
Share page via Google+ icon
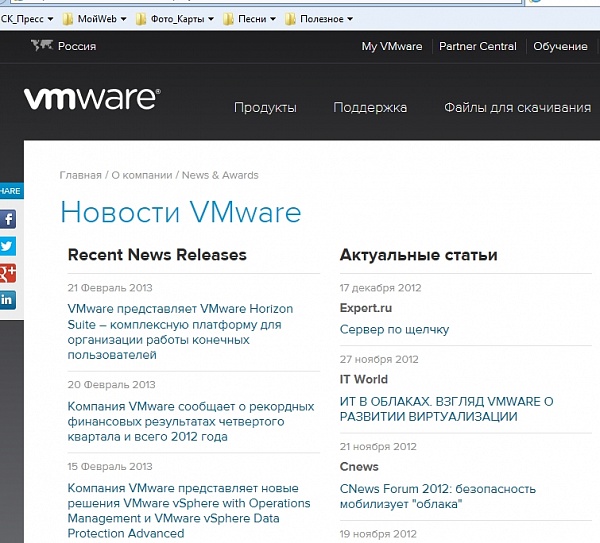coord(8,273)
